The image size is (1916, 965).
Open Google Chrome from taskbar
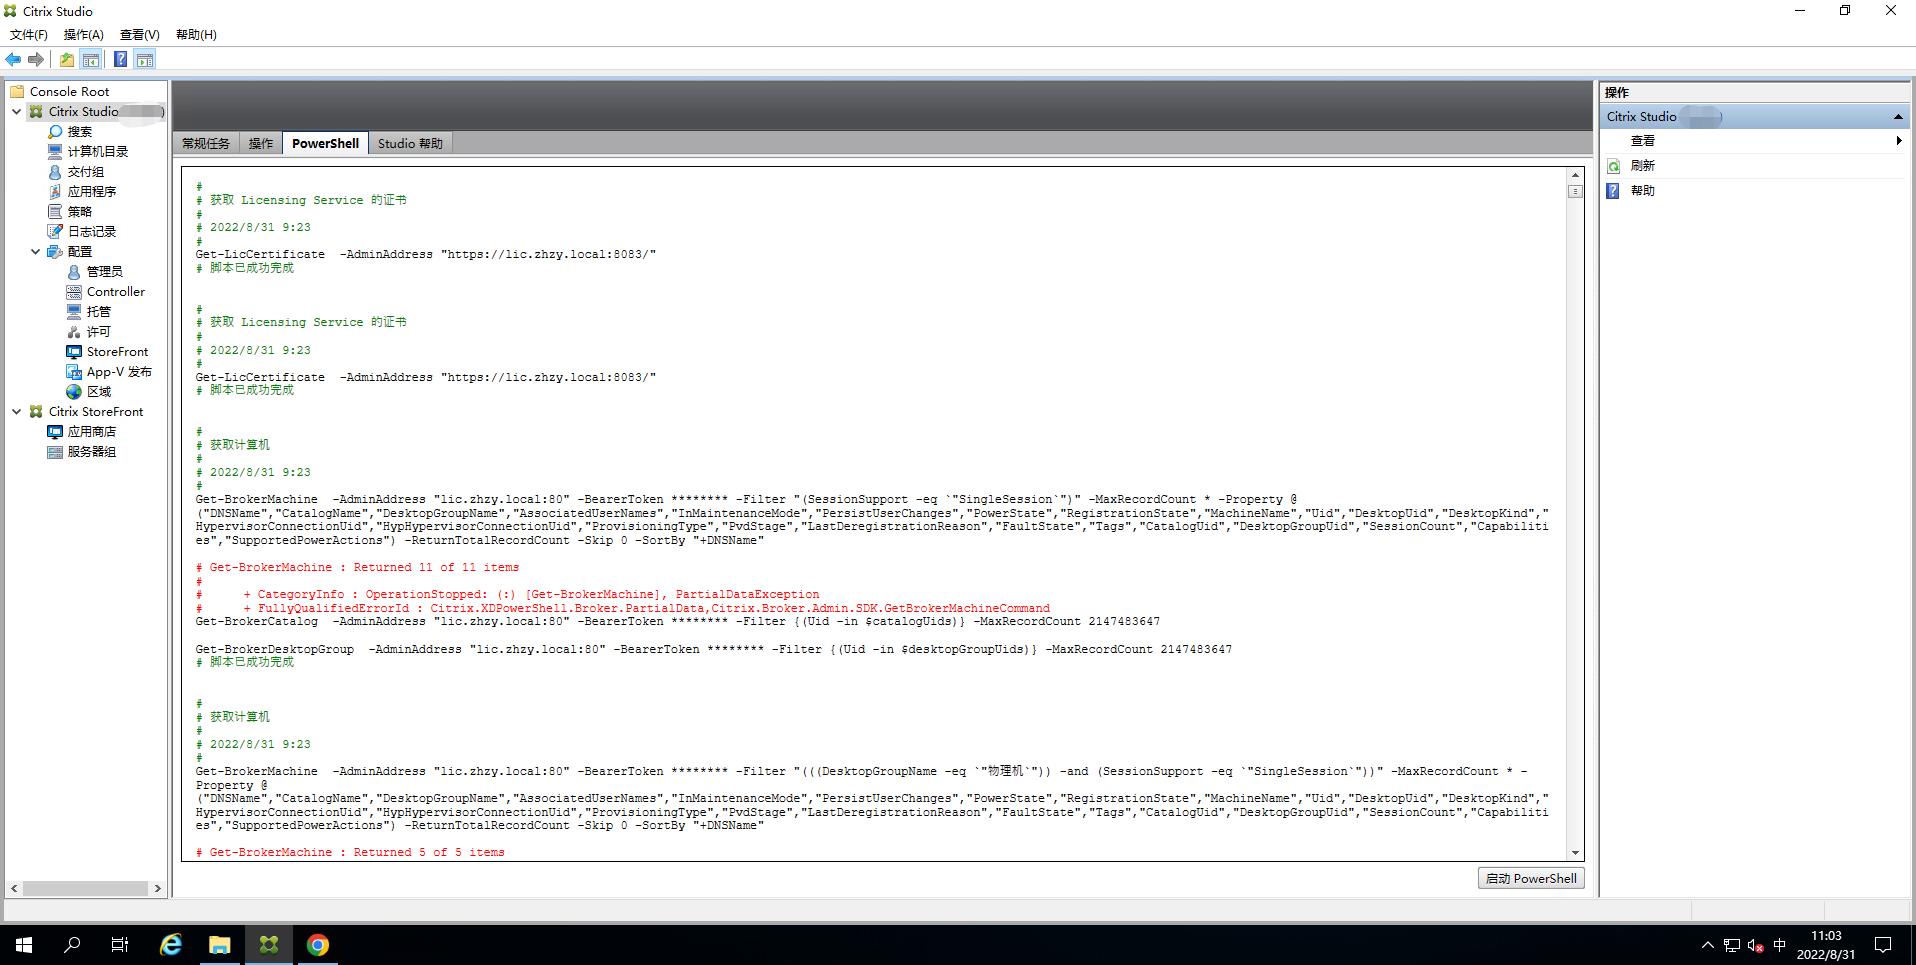[317, 945]
